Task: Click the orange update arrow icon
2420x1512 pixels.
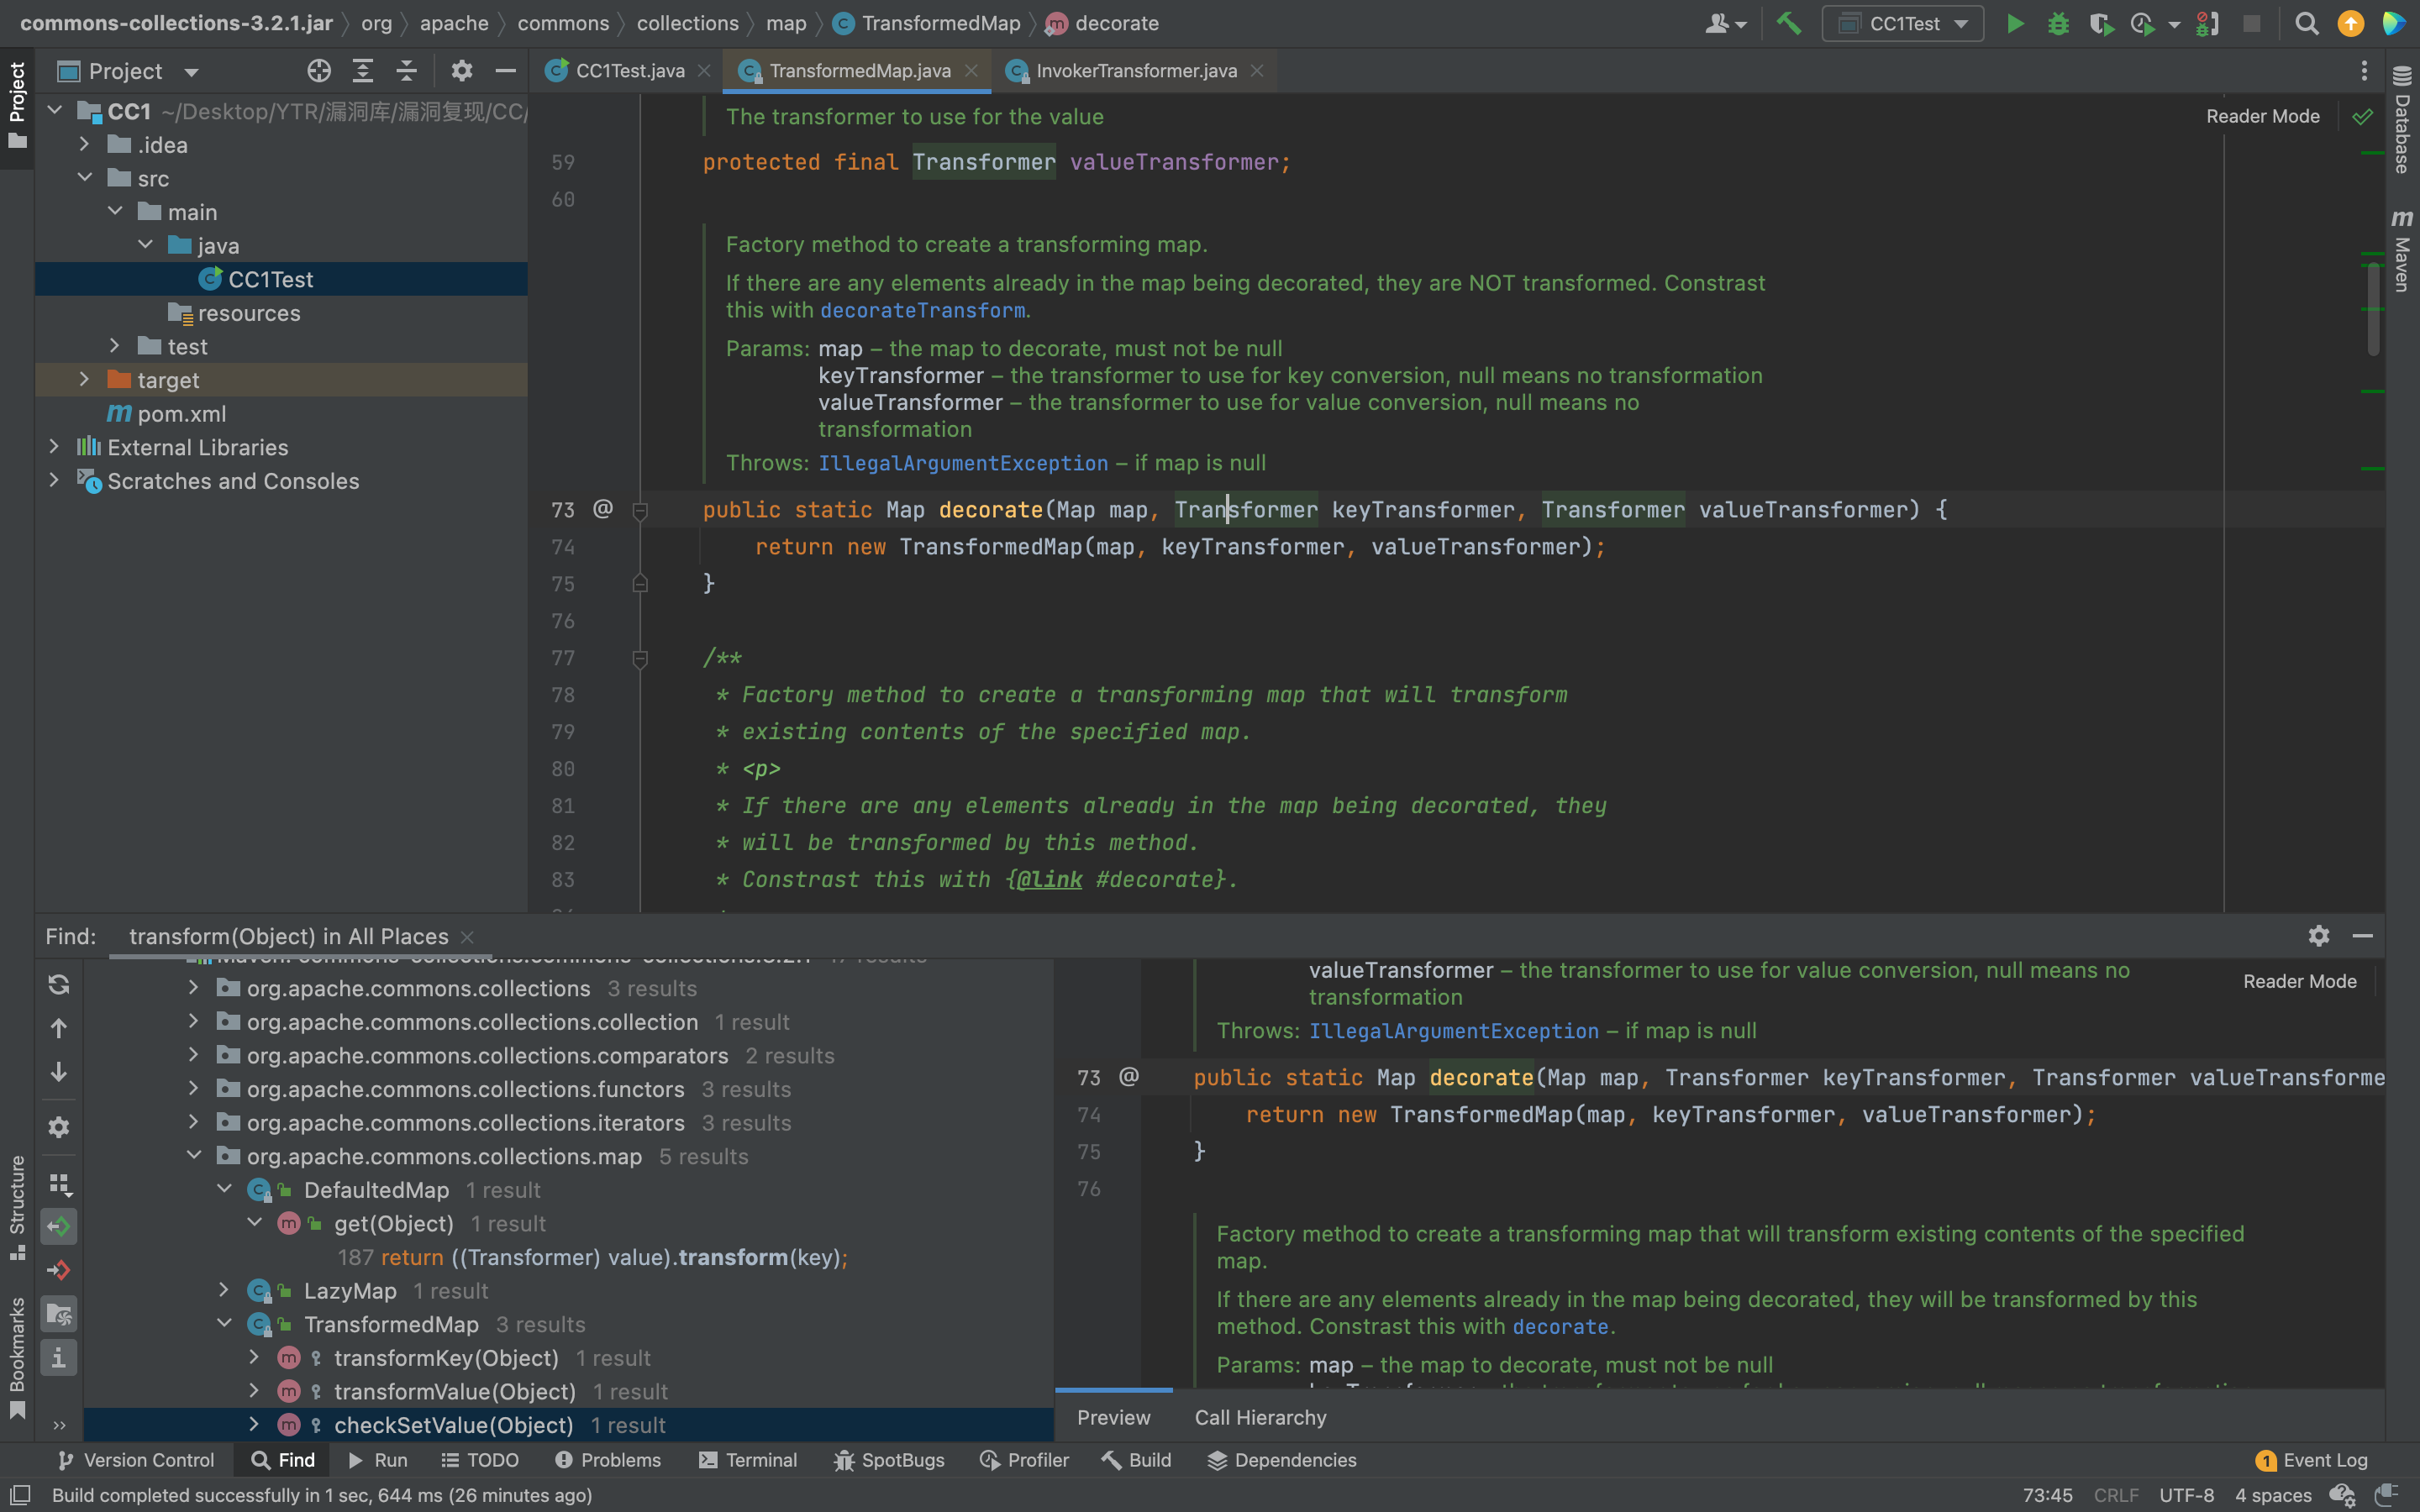Action: [x=2350, y=23]
